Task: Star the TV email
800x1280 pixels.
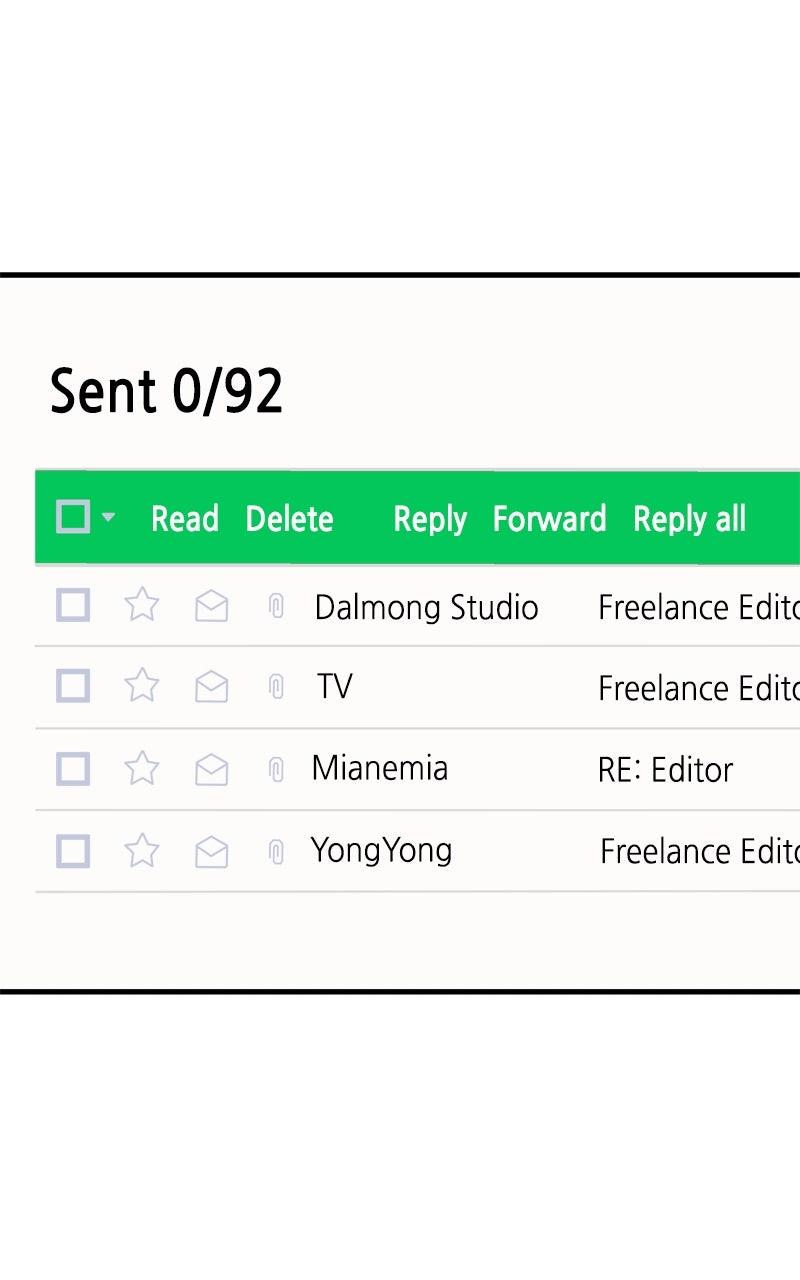Action: coord(141,686)
